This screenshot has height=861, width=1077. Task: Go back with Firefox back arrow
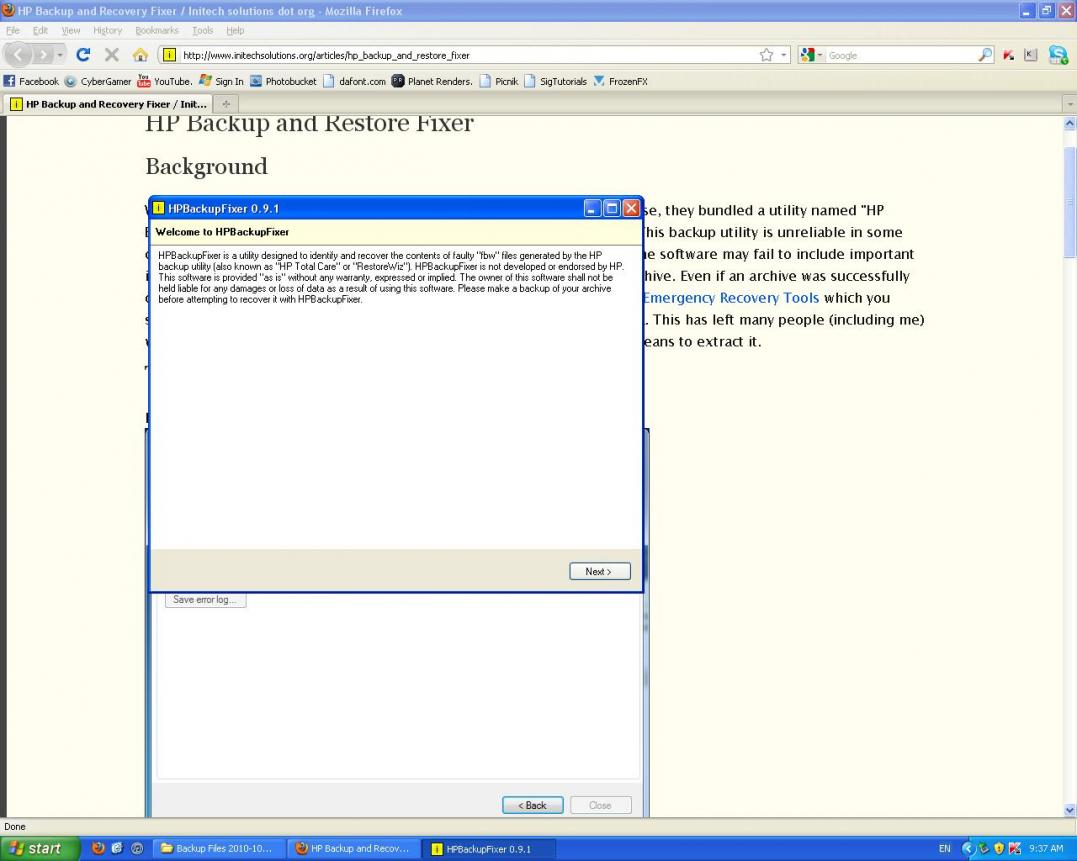pos(19,55)
